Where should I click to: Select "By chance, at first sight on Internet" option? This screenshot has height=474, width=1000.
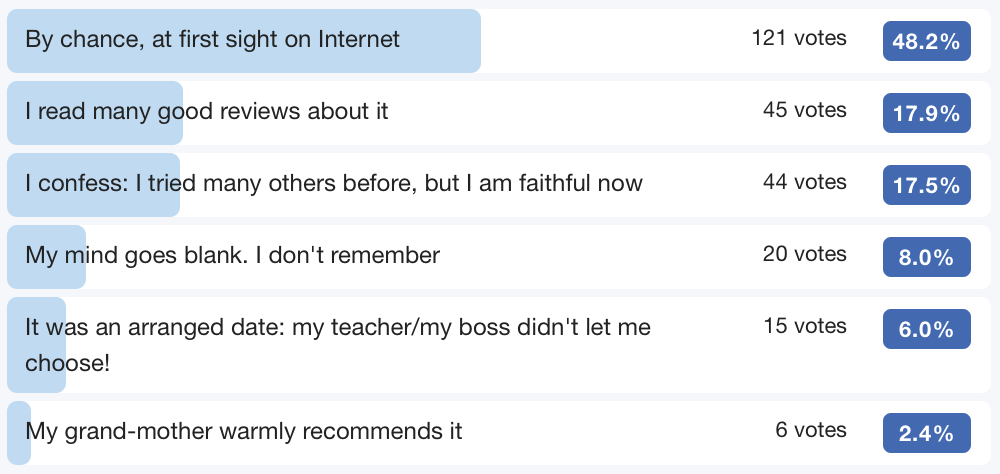[x=212, y=39]
